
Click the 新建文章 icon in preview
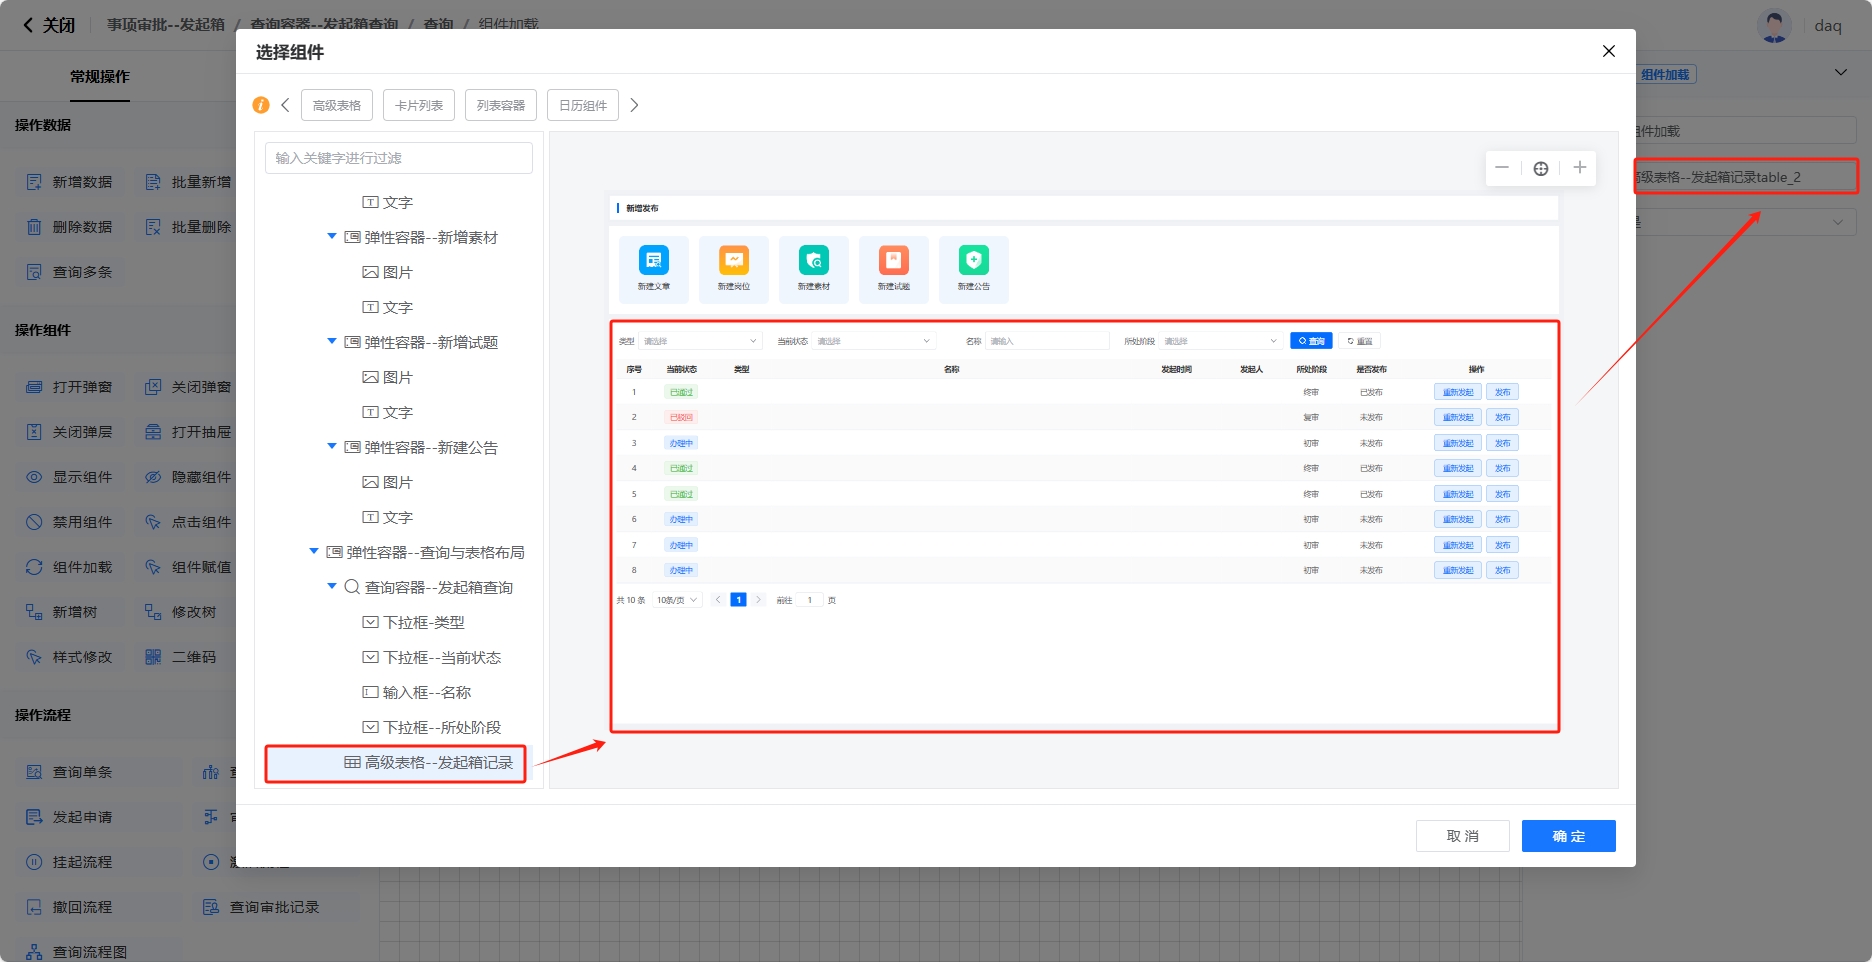pos(654,261)
